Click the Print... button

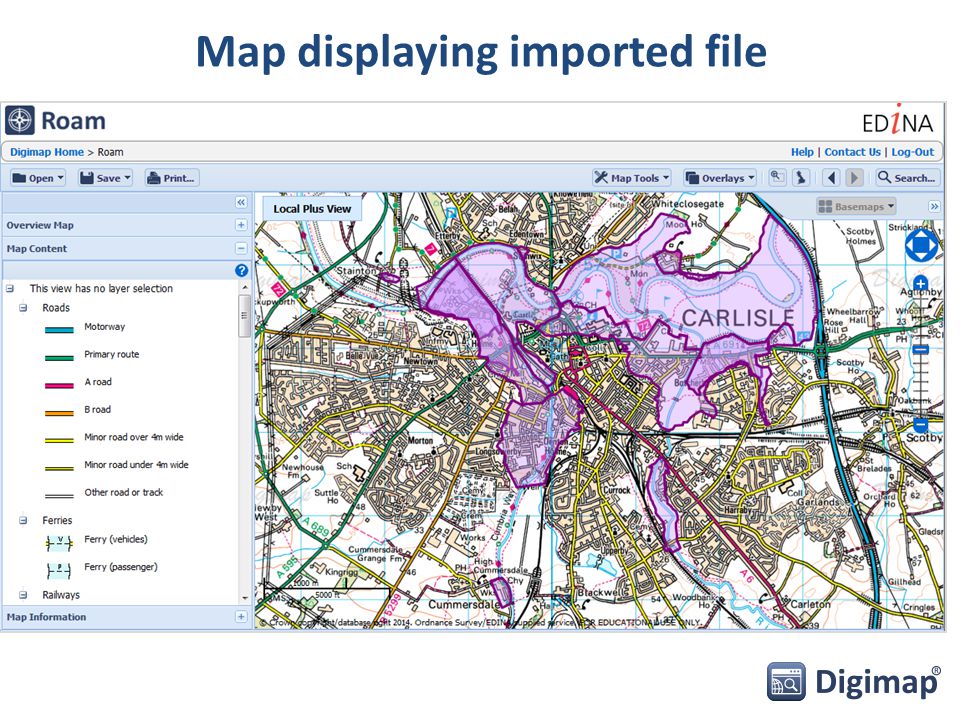click(172, 178)
